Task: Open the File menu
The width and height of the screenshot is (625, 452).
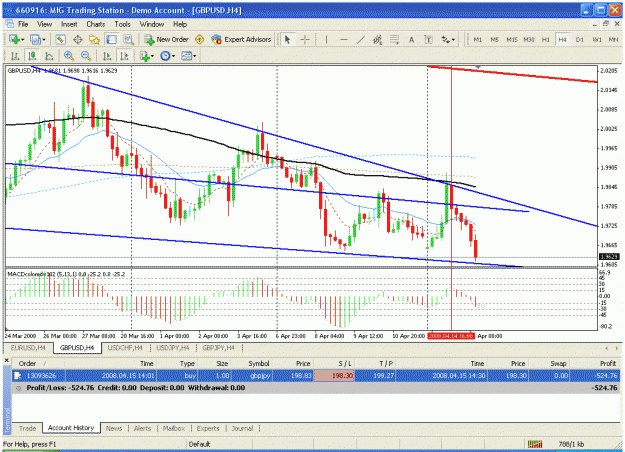Action: point(23,24)
